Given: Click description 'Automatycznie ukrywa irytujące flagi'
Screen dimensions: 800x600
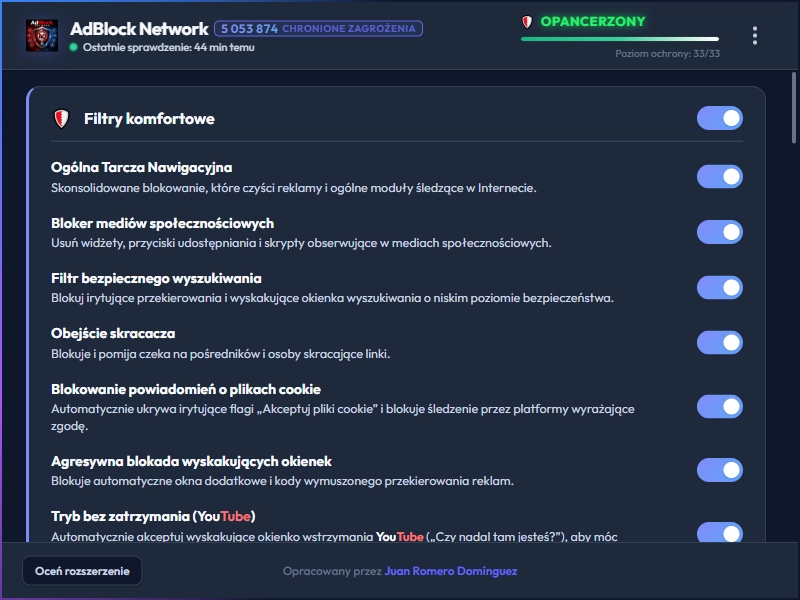Looking at the screenshot, I should pyautogui.click(x=343, y=417).
